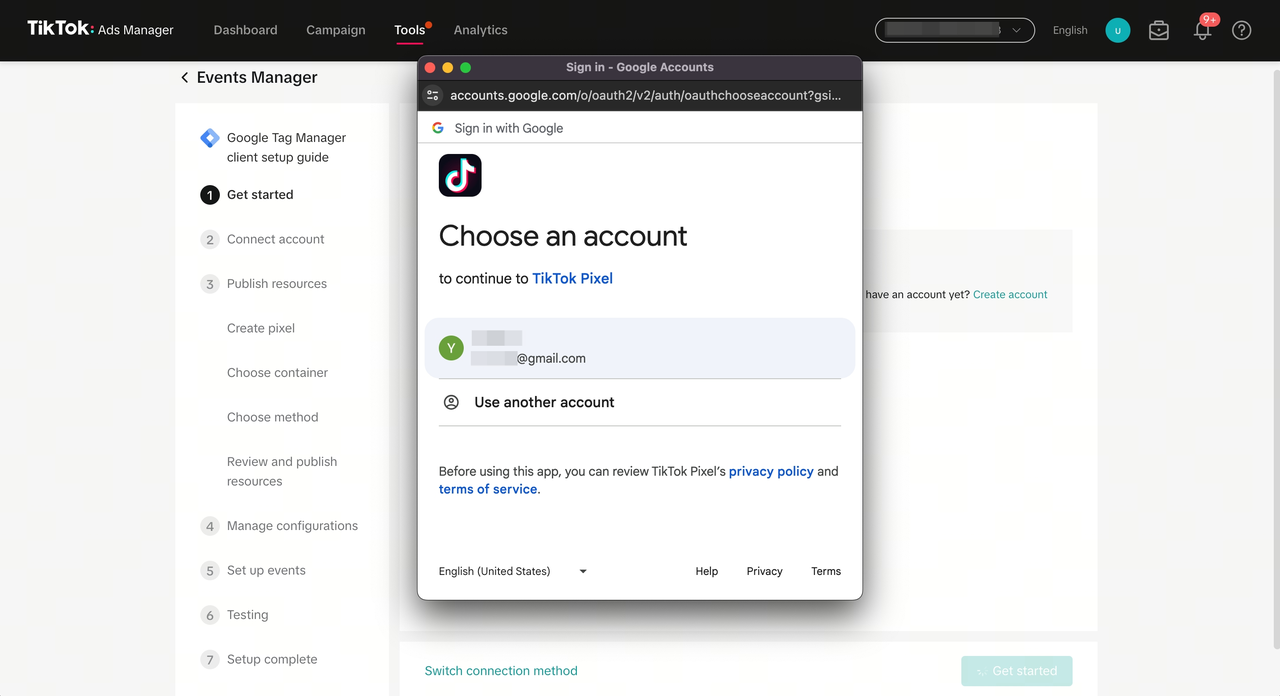Click the Switch connection method link
The height and width of the screenshot is (696, 1280).
coord(501,671)
